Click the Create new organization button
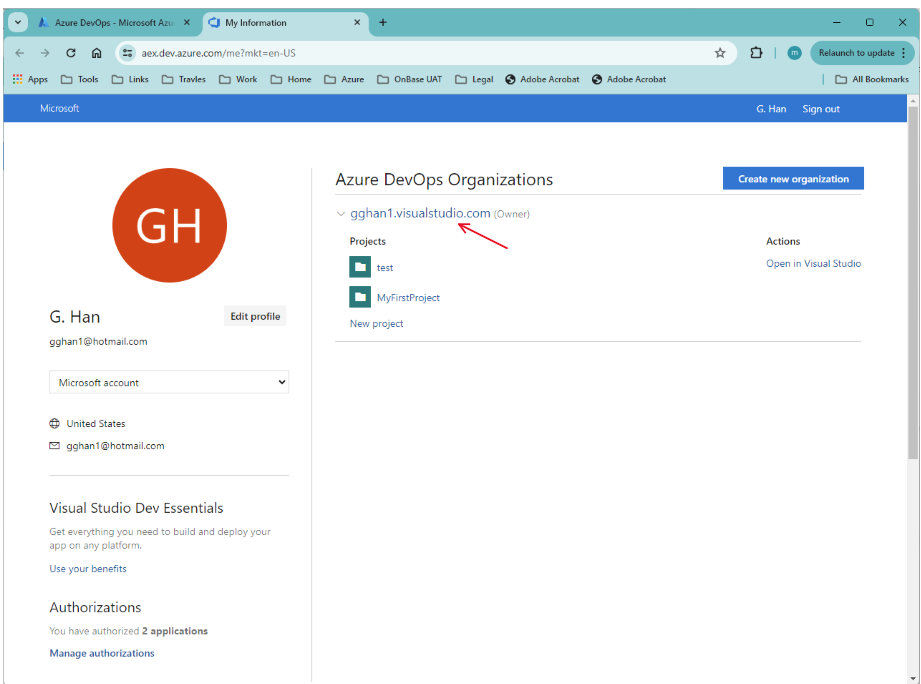The height and width of the screenshot is (684, 921). [792, 177]
